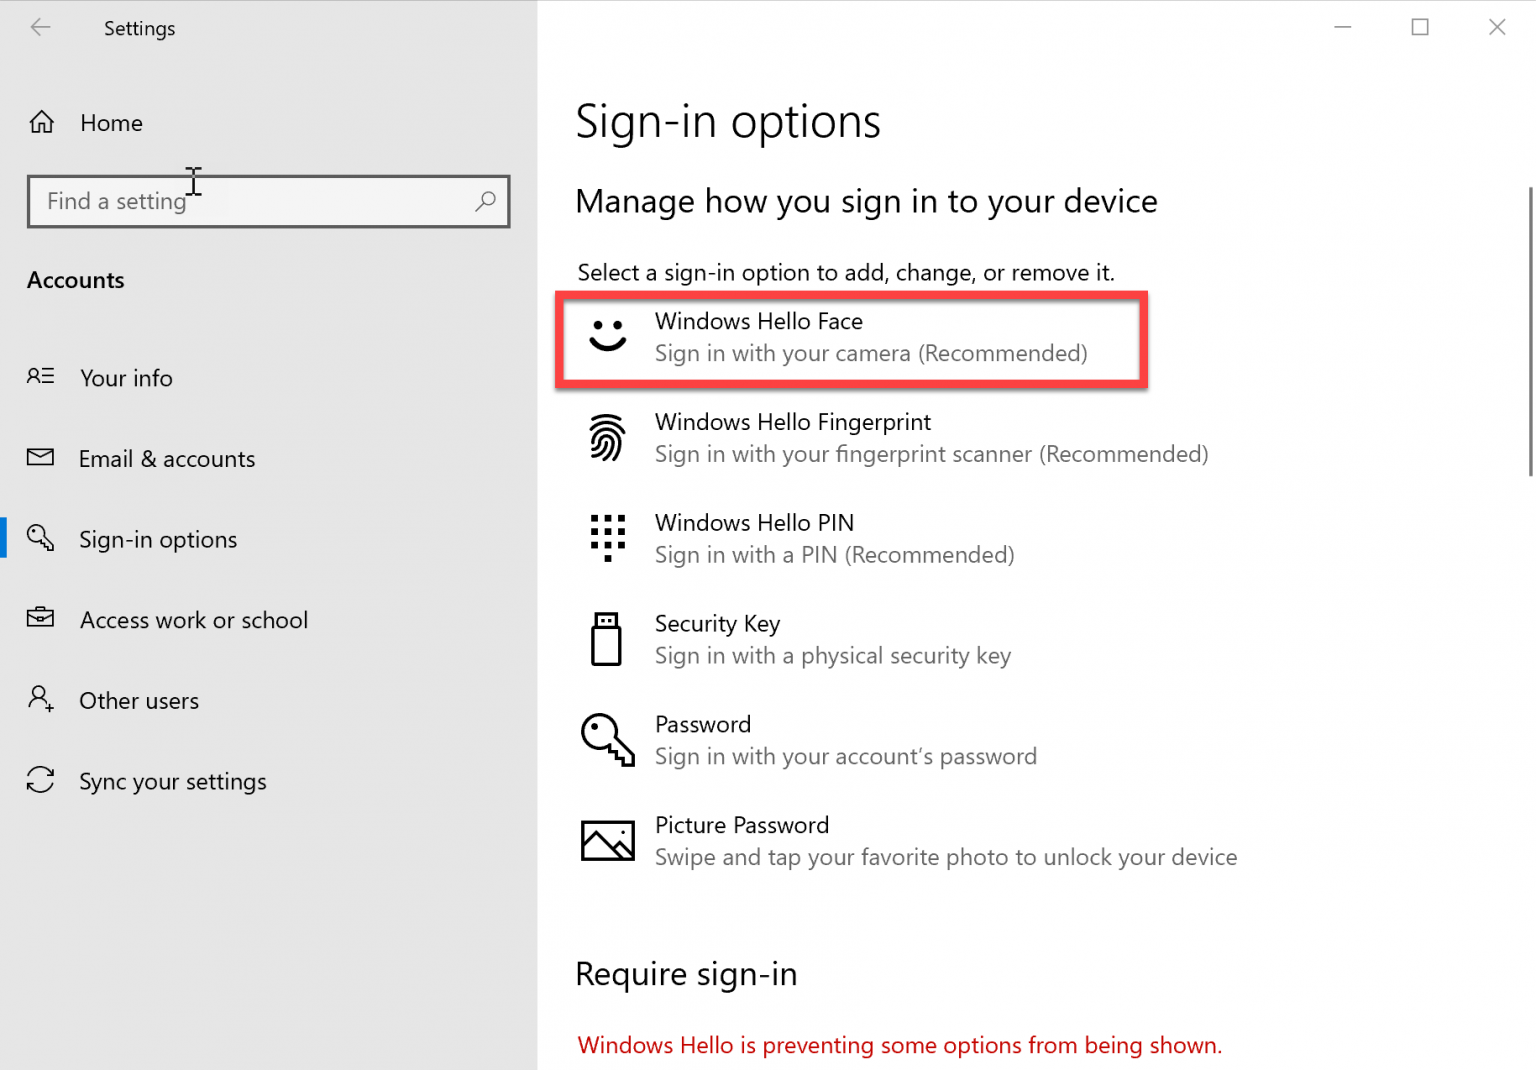The image size is (1536, 1070).
Task: Select the Email & accounts envelope icon
Action: click(x=41, y=458)
